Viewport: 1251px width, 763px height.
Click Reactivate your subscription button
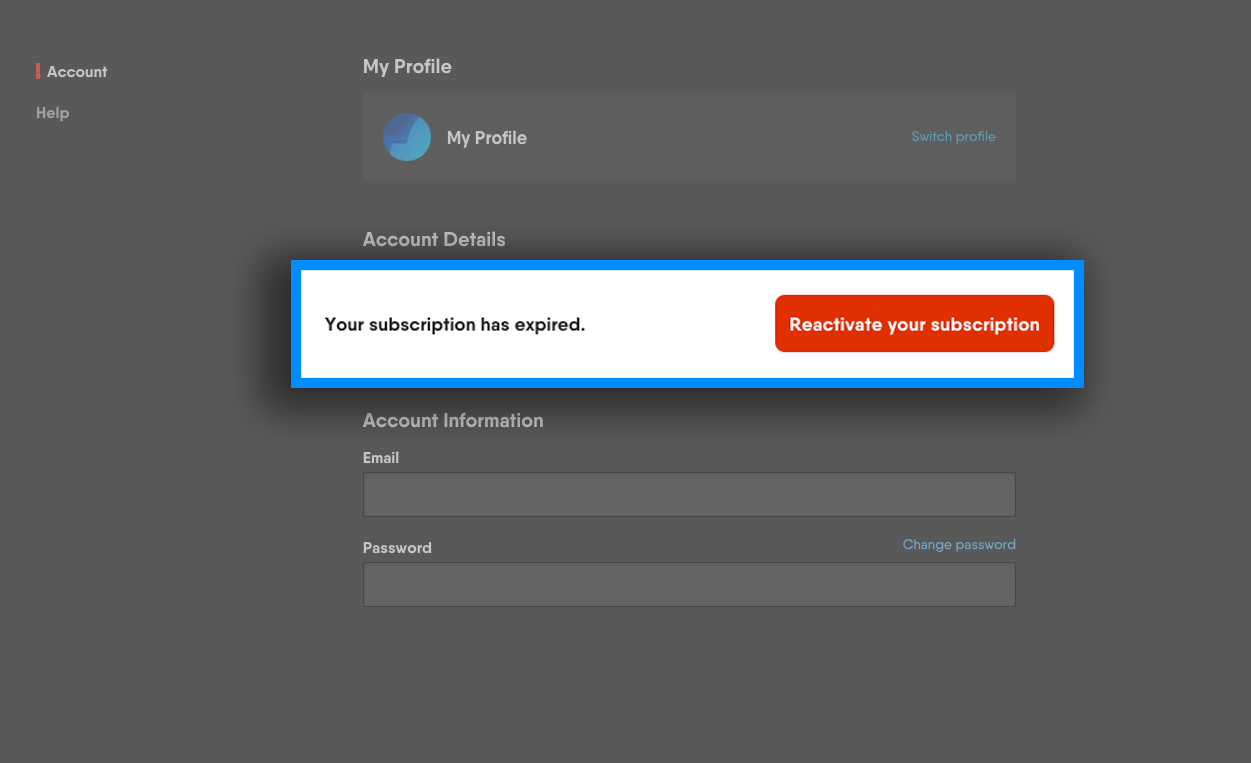pos(914,324)
